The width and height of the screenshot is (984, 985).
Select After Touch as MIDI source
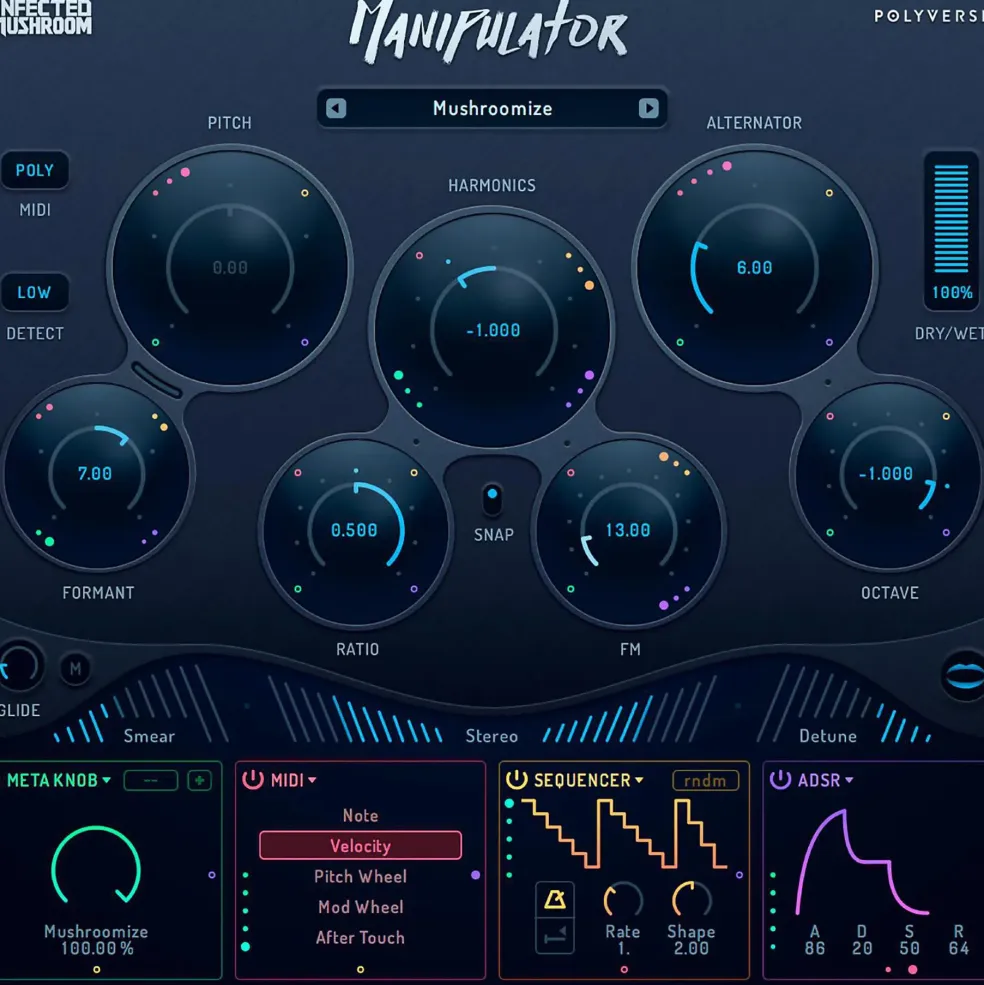click(x=360, y=937)
